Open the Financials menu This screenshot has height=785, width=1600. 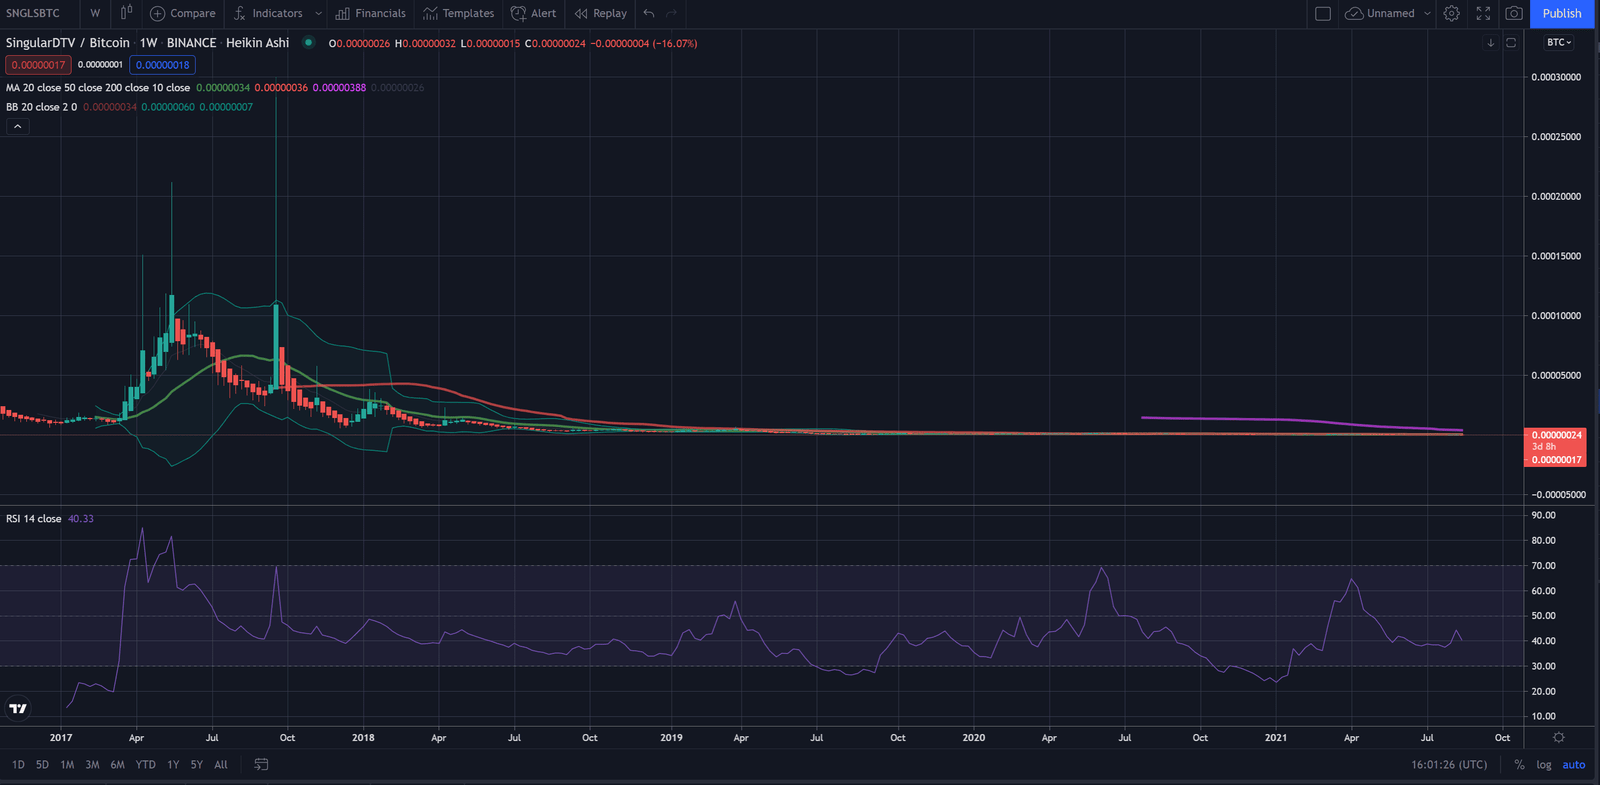tap(371, 13)
